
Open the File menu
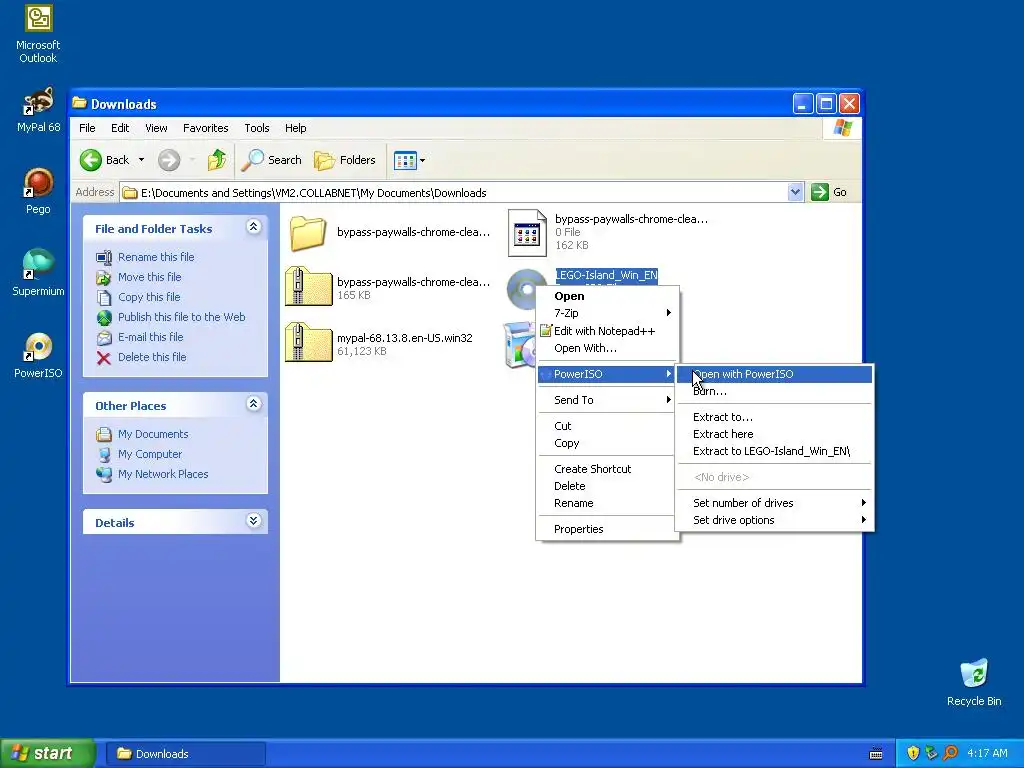pos(87,128)
